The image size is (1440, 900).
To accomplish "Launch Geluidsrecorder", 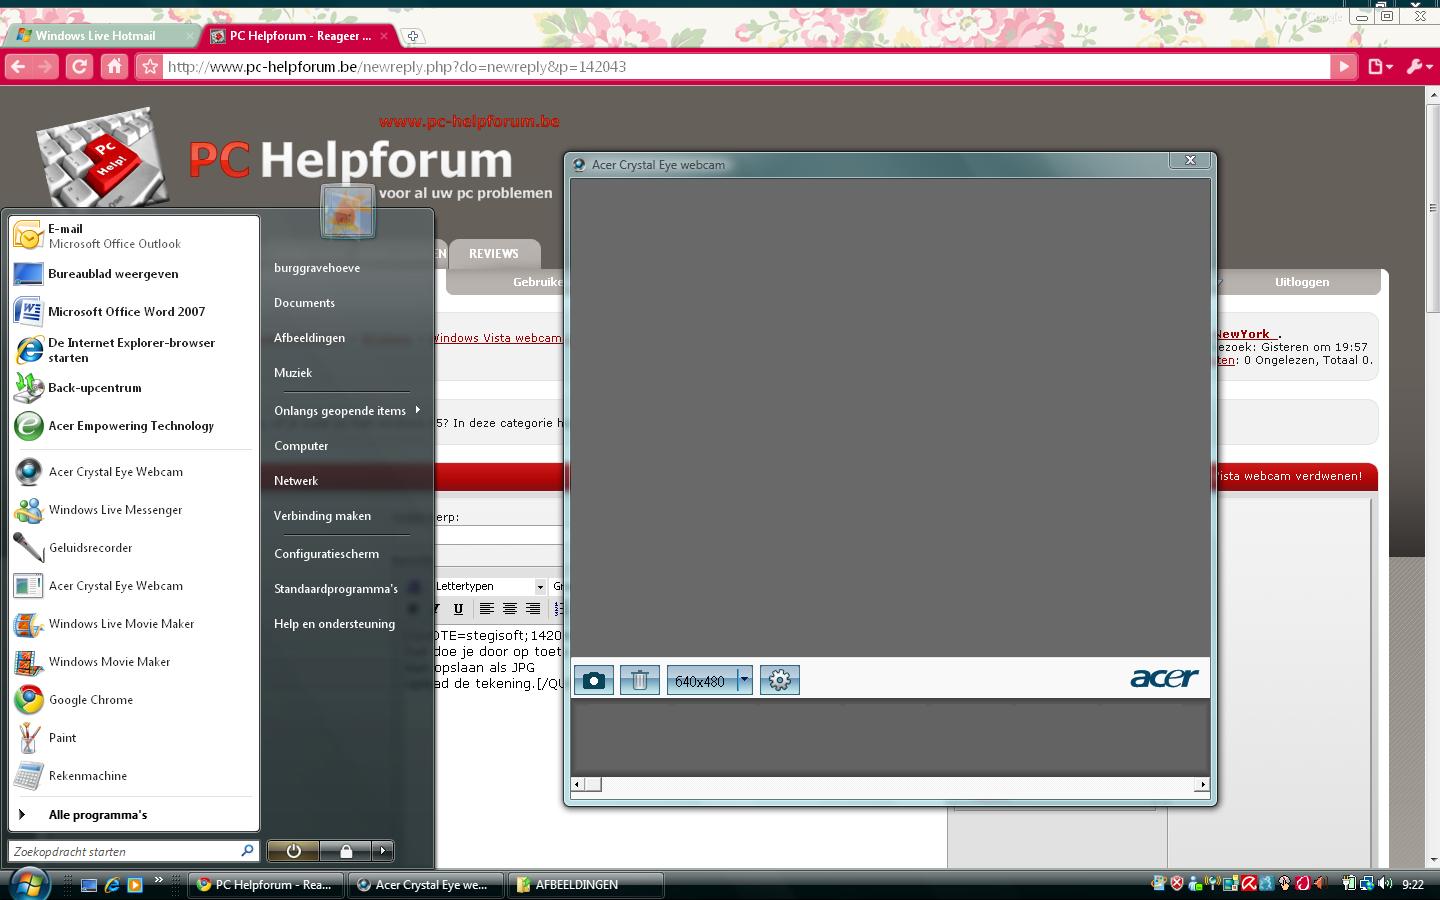I will [134, 548].
